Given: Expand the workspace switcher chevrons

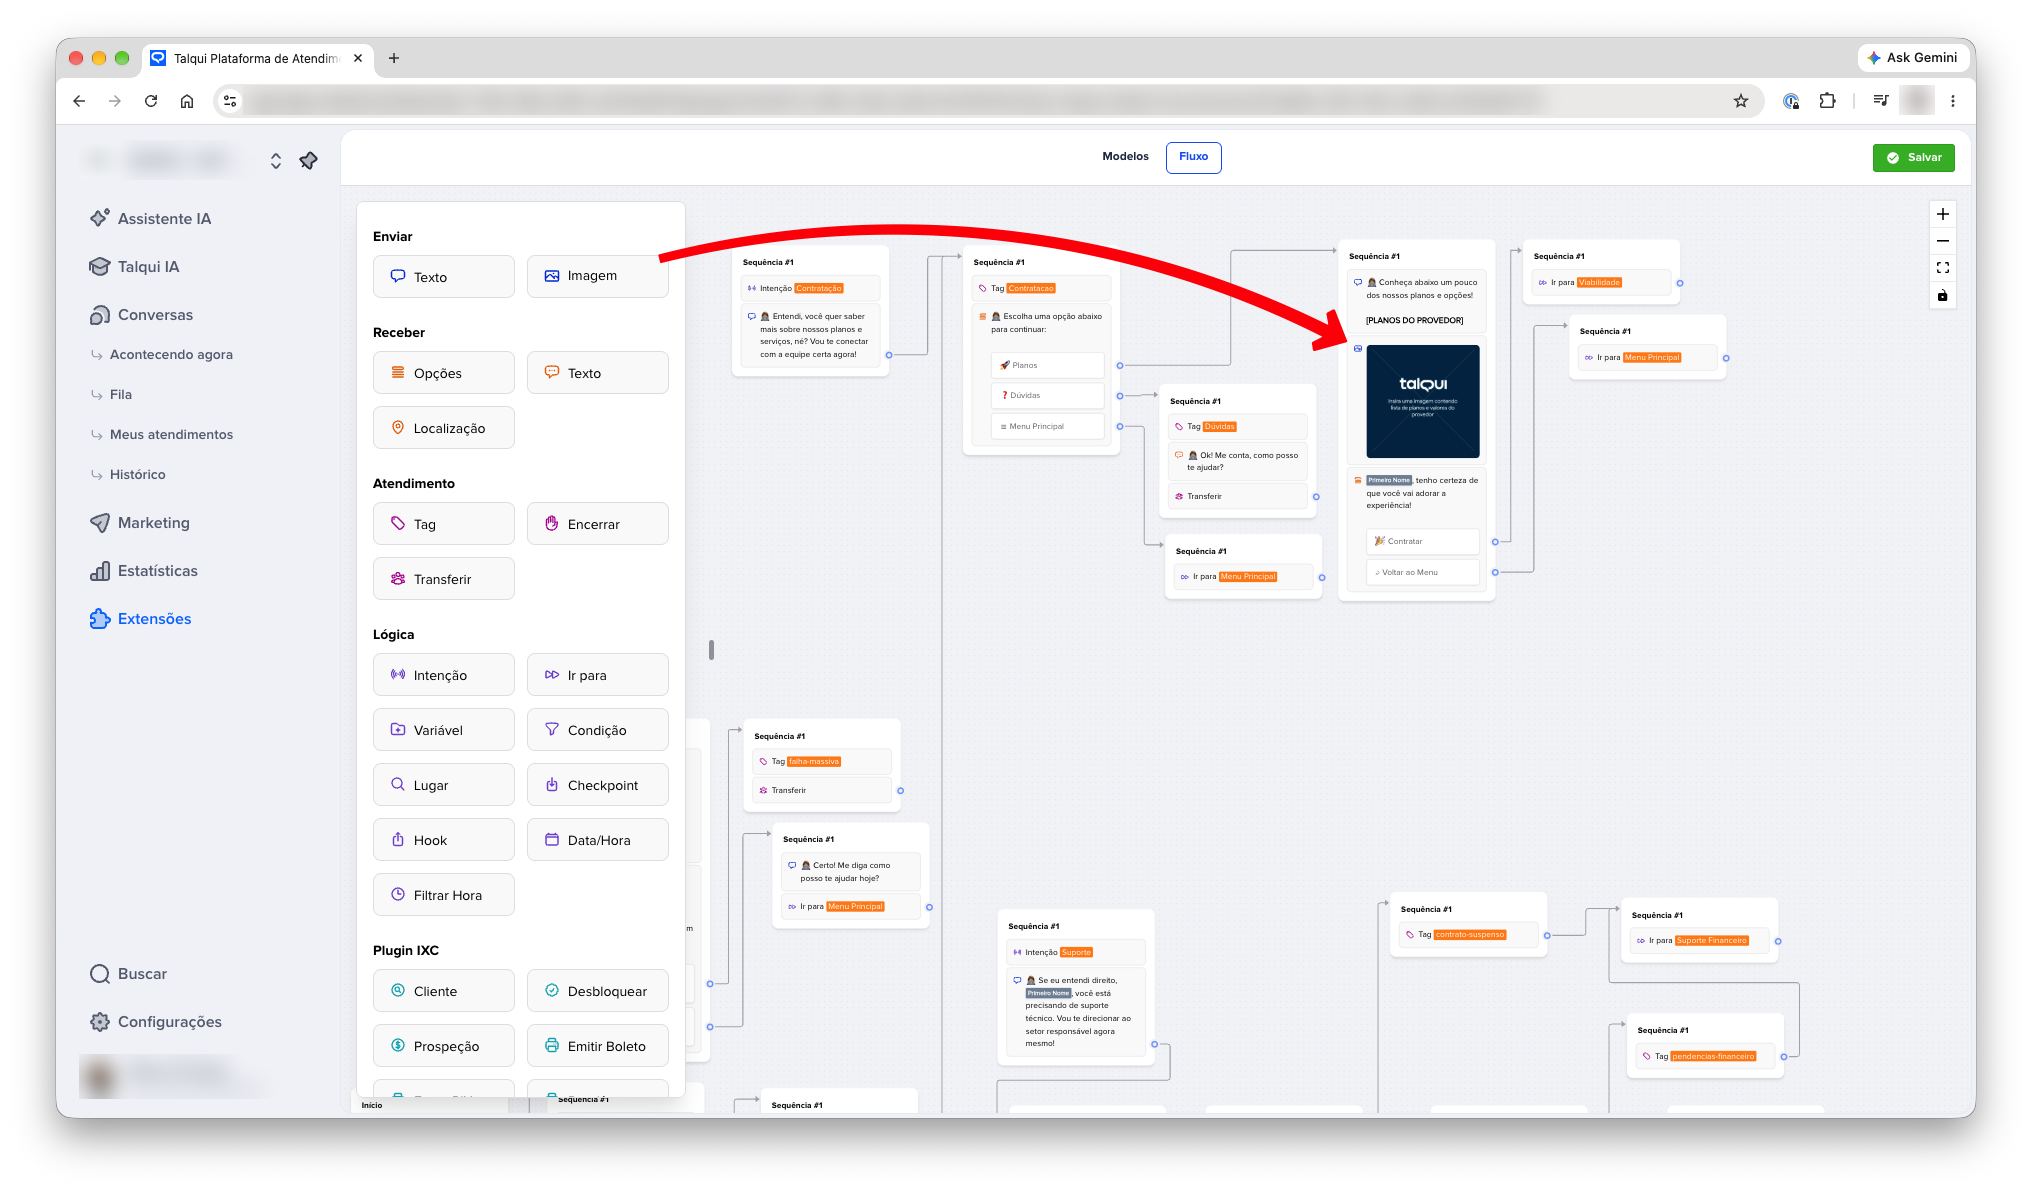Looking at the screenshot, I should click(276, 160).
